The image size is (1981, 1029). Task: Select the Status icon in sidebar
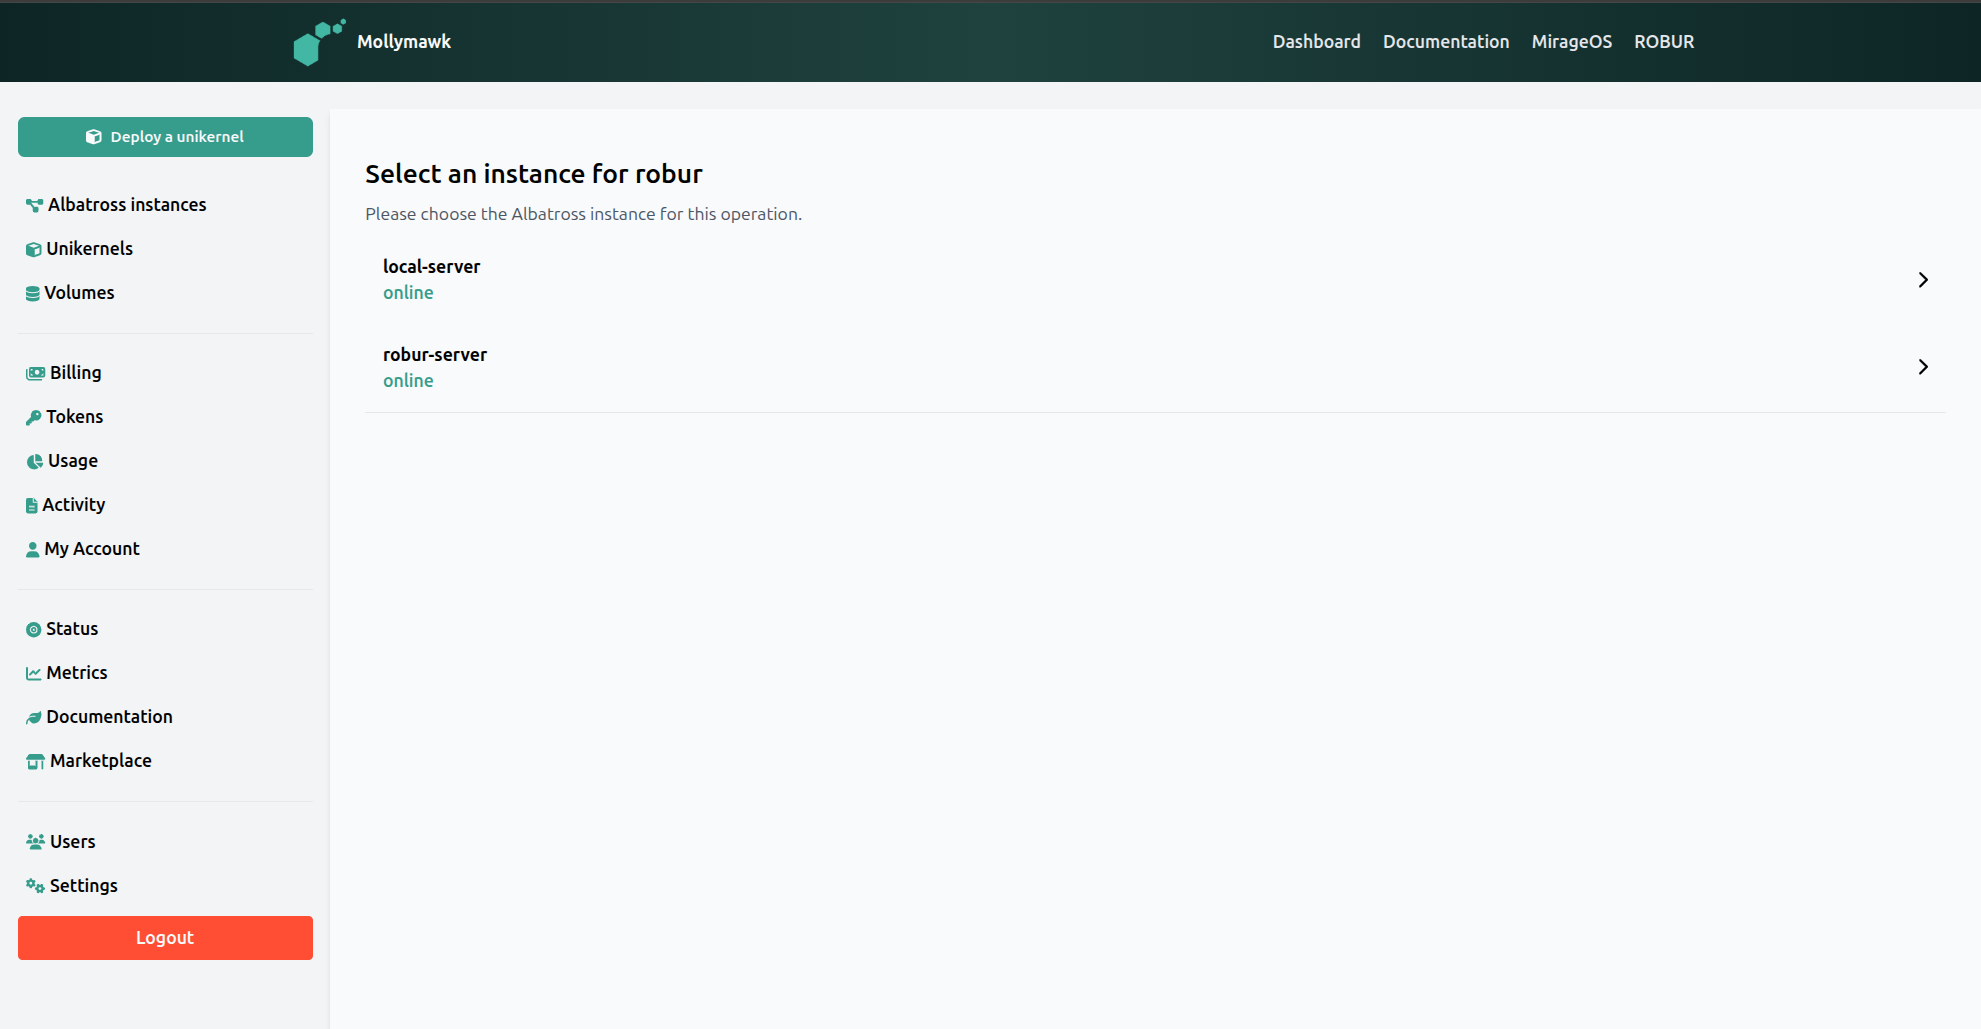point(33,628)
